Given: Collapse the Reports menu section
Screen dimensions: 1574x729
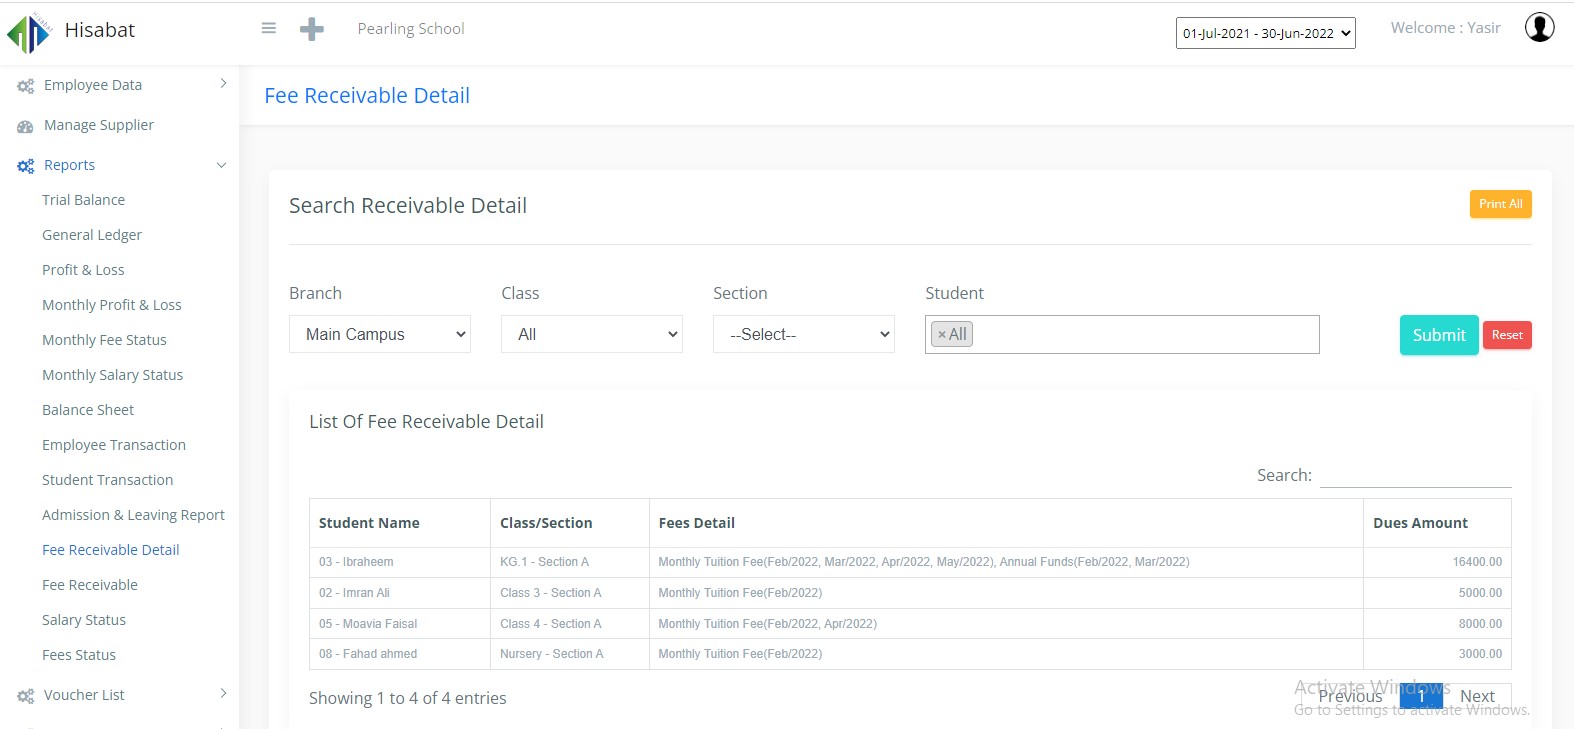Looking at the screenshot, I should click(221, 165).
